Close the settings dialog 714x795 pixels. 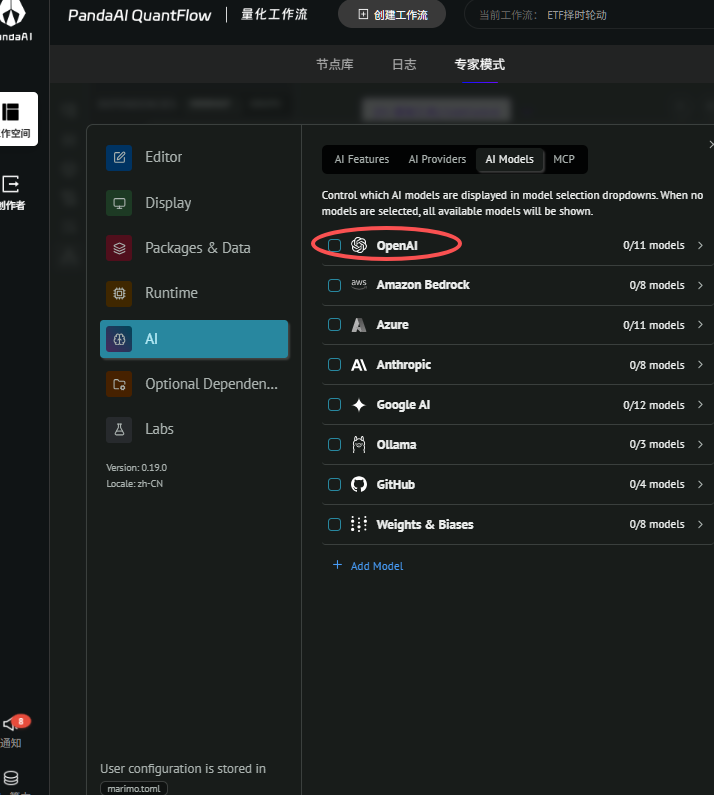point(710,144)
